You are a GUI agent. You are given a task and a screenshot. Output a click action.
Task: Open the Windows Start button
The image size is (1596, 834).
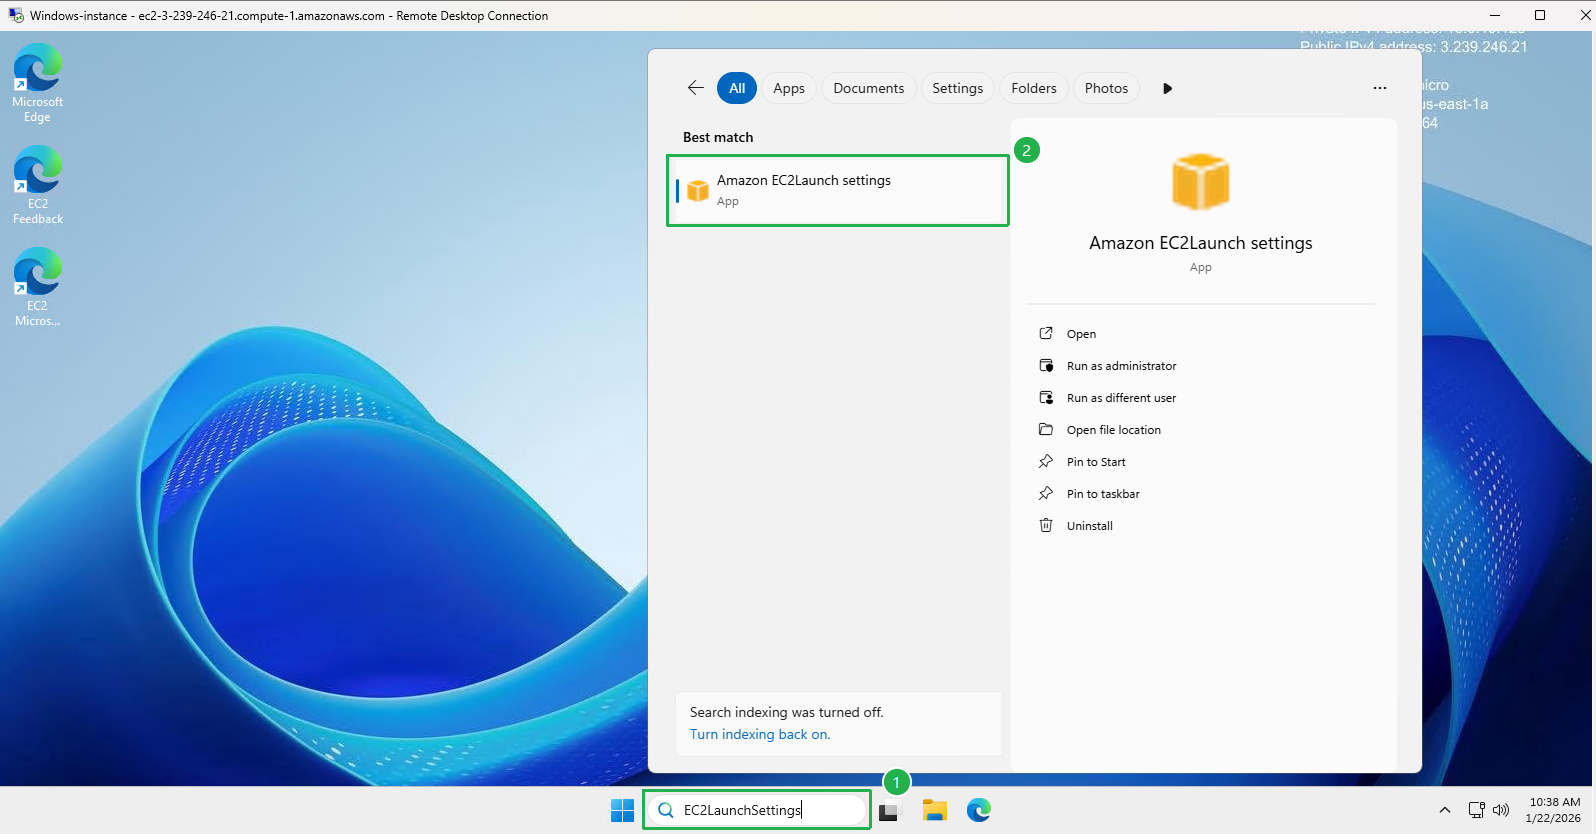(622, 810)
